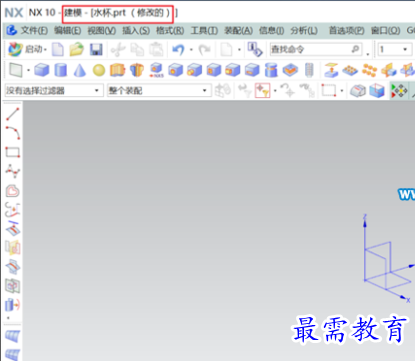Select the Line tool in the left toolbar
The image size is (415, 361).
tap(13, 114)
